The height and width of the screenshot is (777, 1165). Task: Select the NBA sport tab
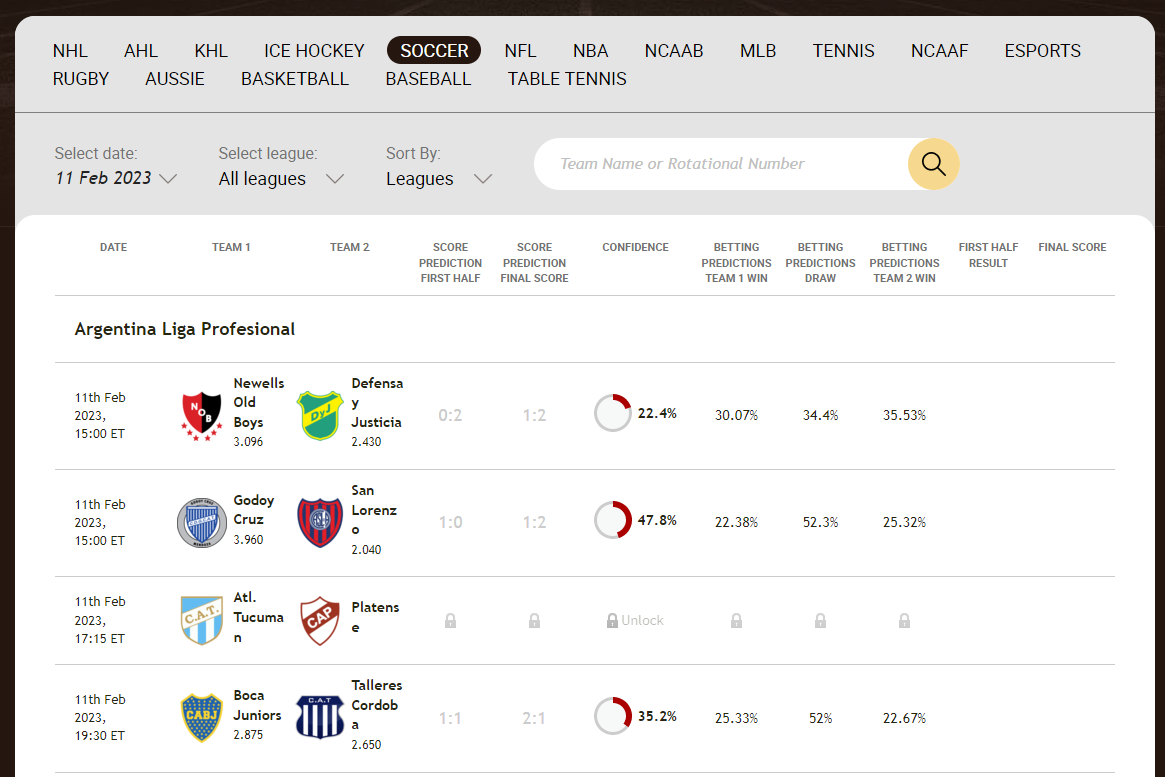click(590, 50)
